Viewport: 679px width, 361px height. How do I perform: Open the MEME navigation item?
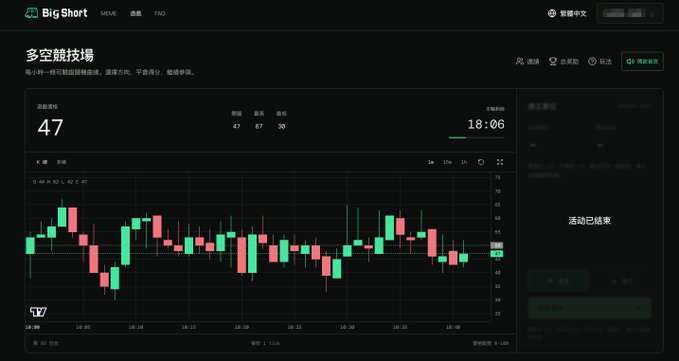pyautogui.click(x=109, y=13)
